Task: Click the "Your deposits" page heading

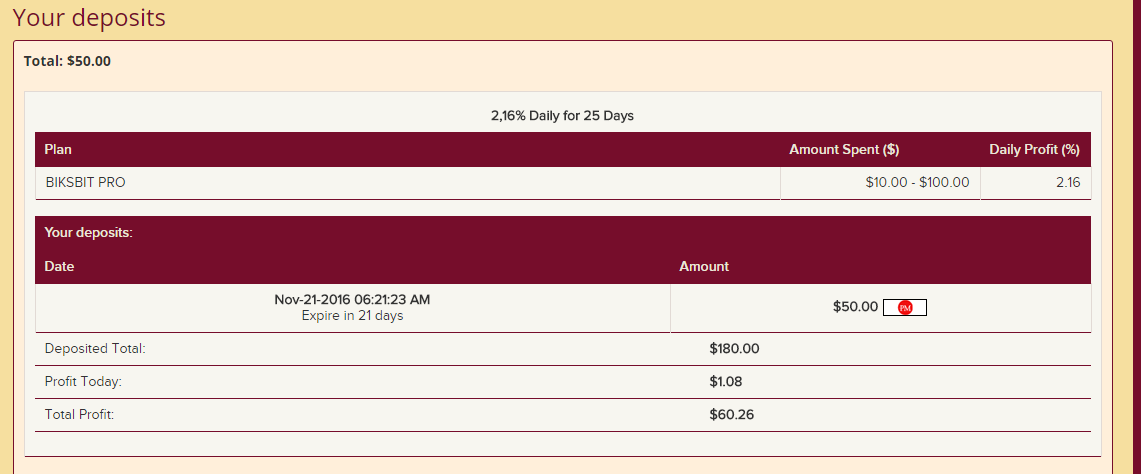Action: [89, 18]
